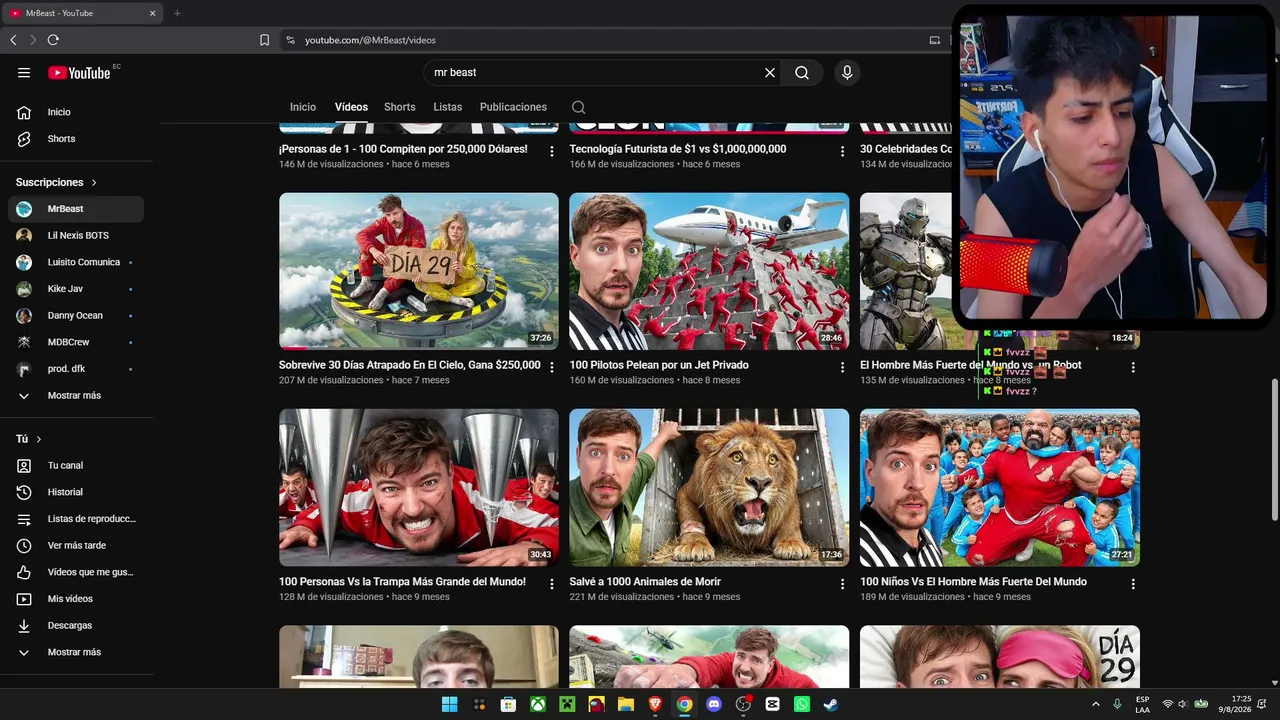Select the 'MrBeast - YouTube' browser tab
The width and height of the screenshot is (1280, 720).
point(83,13)
